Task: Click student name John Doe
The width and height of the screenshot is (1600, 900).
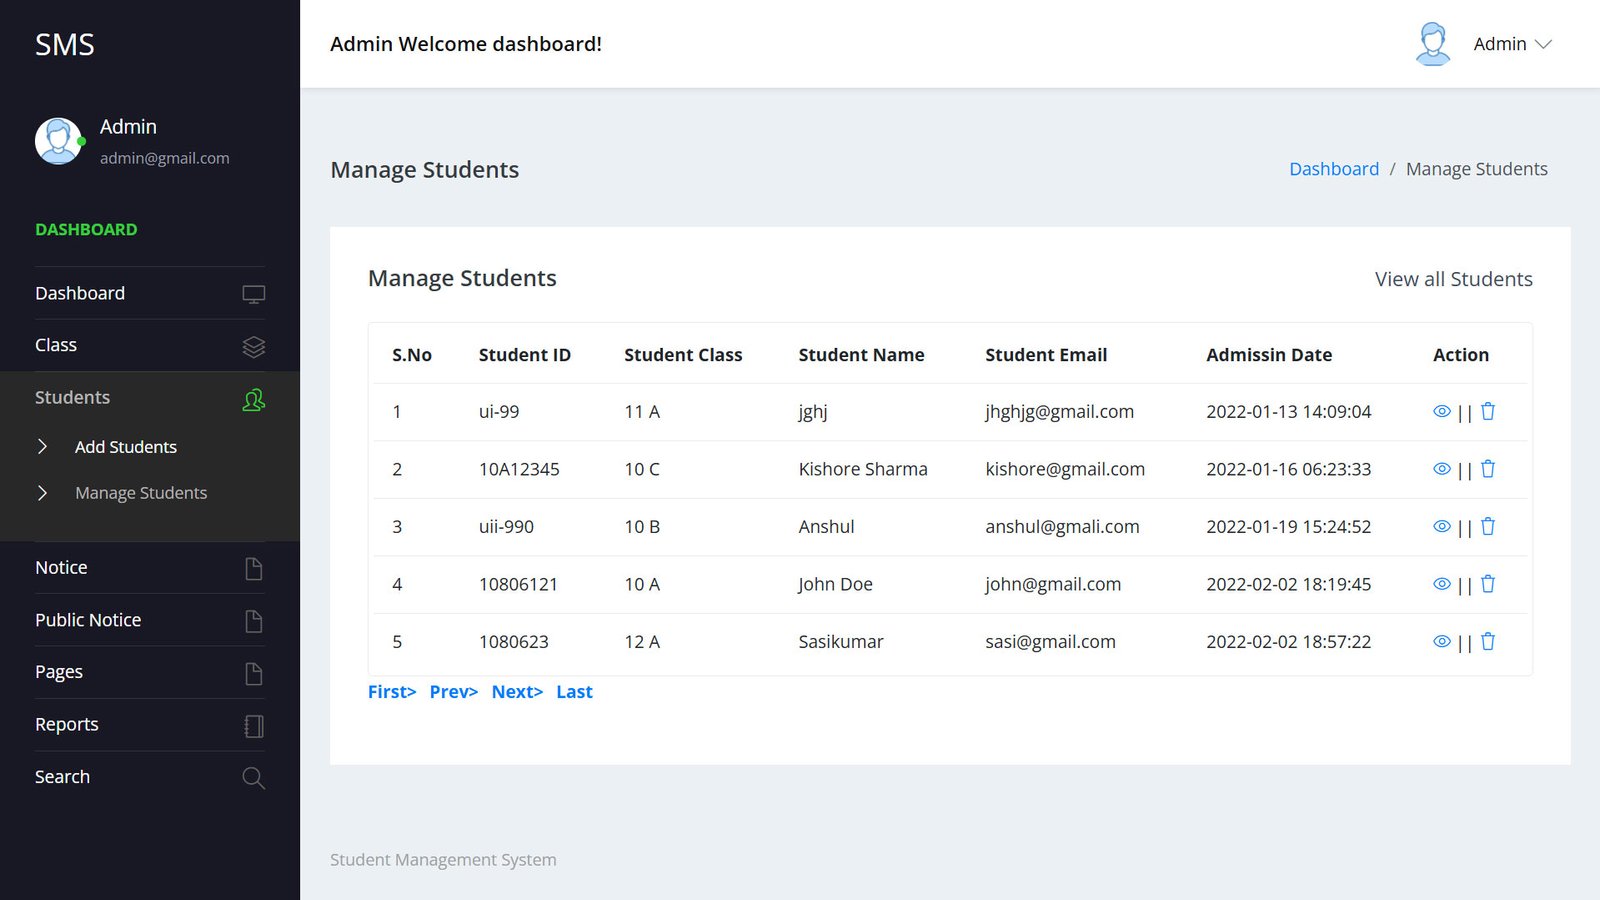Action: click(835, 584)
